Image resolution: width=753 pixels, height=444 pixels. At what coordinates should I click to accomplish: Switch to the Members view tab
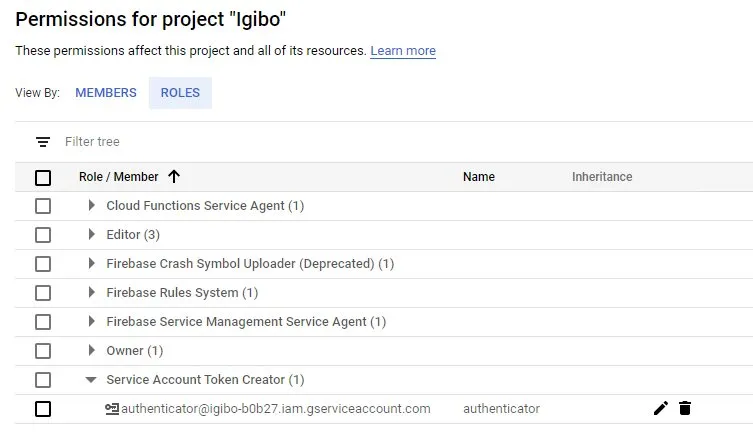pos(106,93)
